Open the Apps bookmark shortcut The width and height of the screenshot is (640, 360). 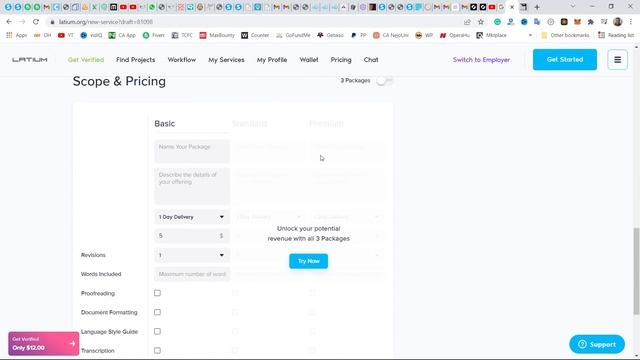[17, 36]
